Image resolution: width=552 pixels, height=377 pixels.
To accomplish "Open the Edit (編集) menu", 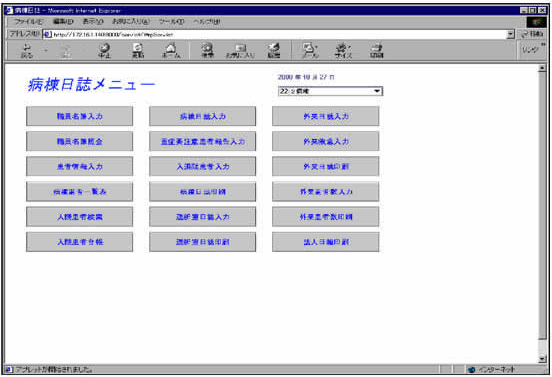I will (63, 21).
